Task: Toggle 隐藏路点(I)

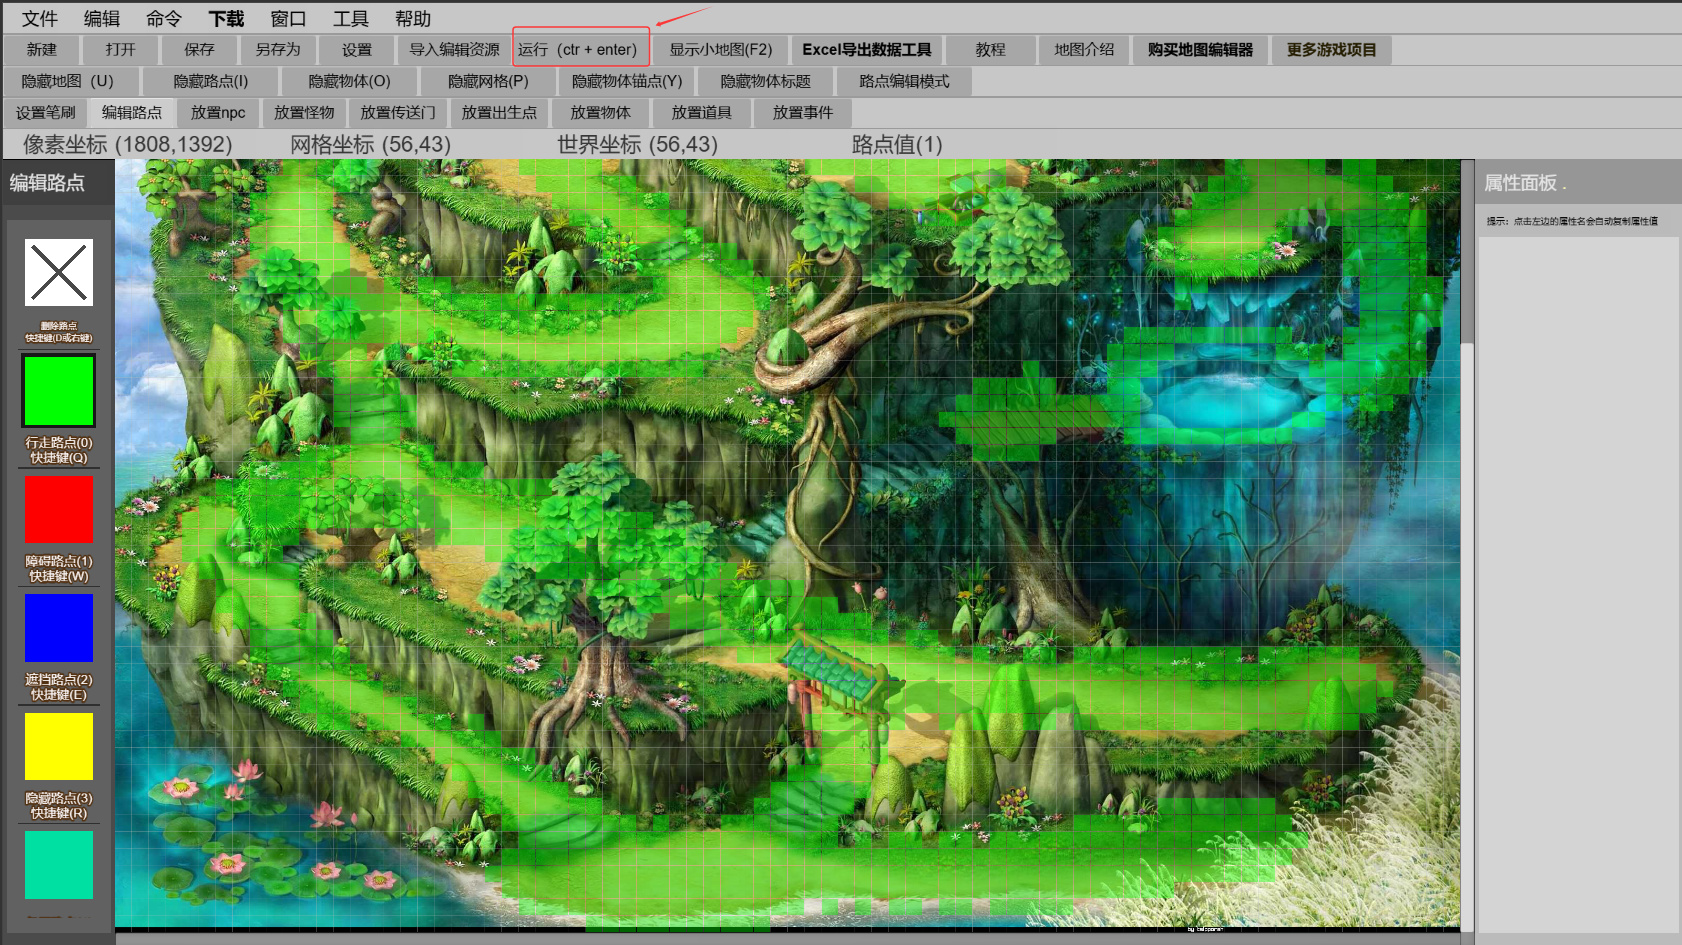Action: (211, 81)
